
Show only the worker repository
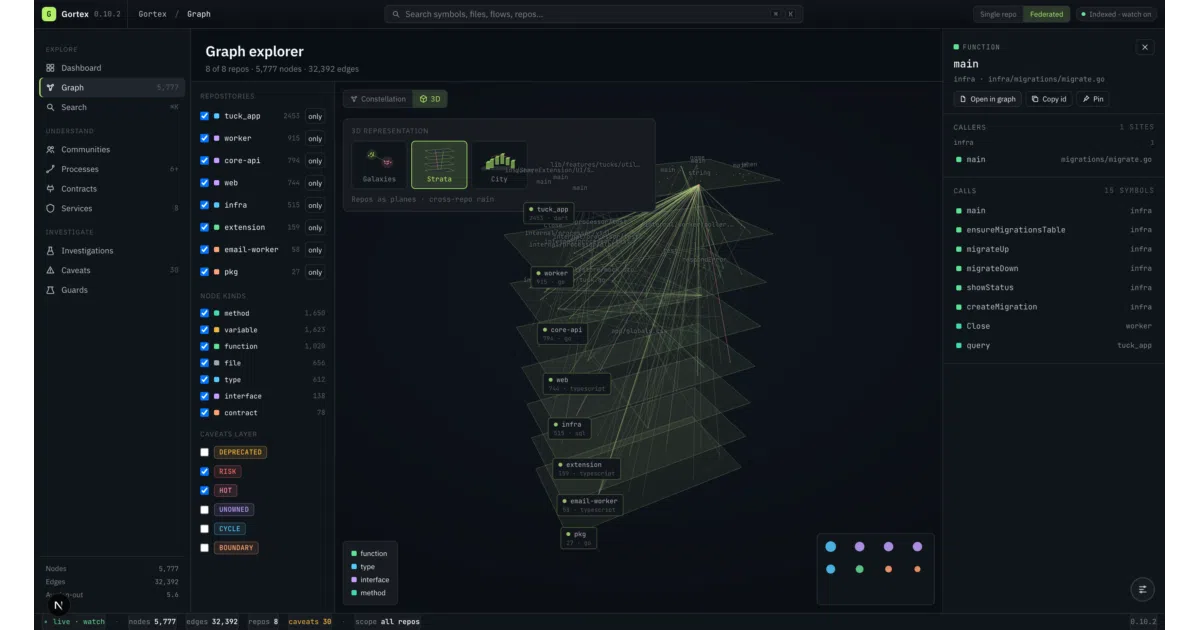point(315,138)
